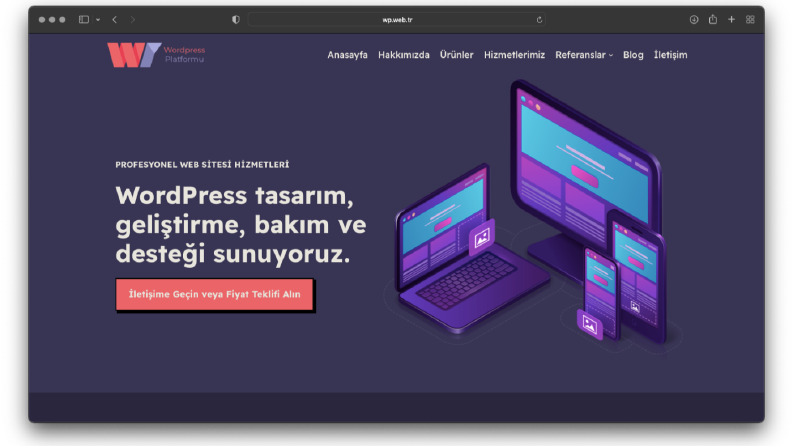The image size is (793, 446).
Task: Click the WordPress tasarım headline text
Action: pyautogui.click(x=241, y=225)
